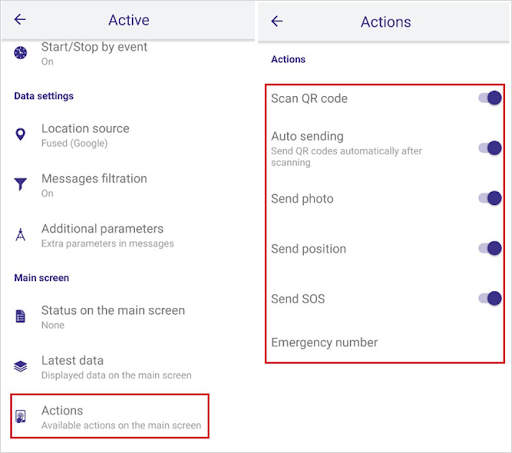Click the Status on main screen document icon
The image size is (512, 453).
tap(20, 316)
